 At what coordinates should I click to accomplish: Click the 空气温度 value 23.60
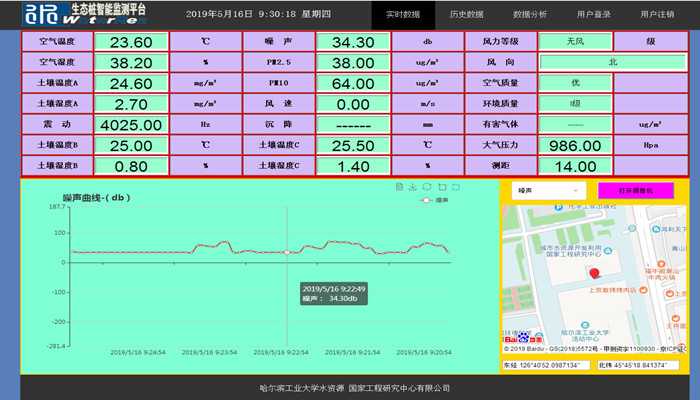(131, 42)
